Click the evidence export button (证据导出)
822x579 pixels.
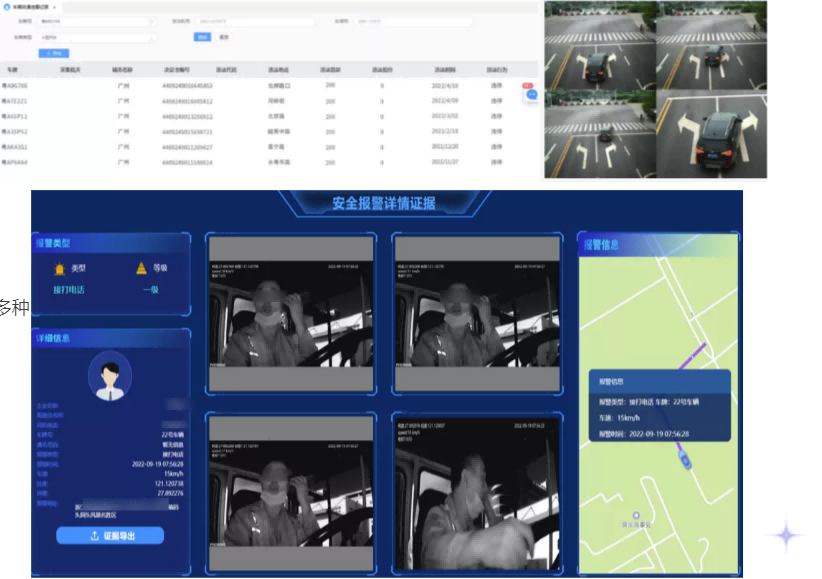click(x=110, y=535)
